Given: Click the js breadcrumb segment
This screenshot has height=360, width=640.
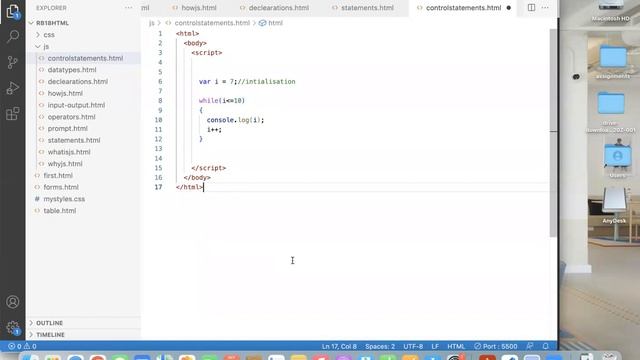Looking at the screenshot, I should point(151,23).
